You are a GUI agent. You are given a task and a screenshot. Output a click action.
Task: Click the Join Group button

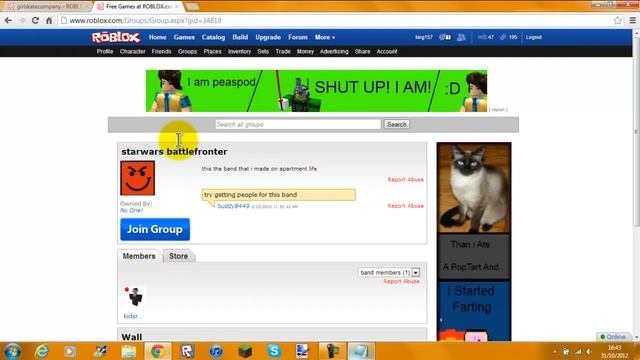(x=155, y=229)
